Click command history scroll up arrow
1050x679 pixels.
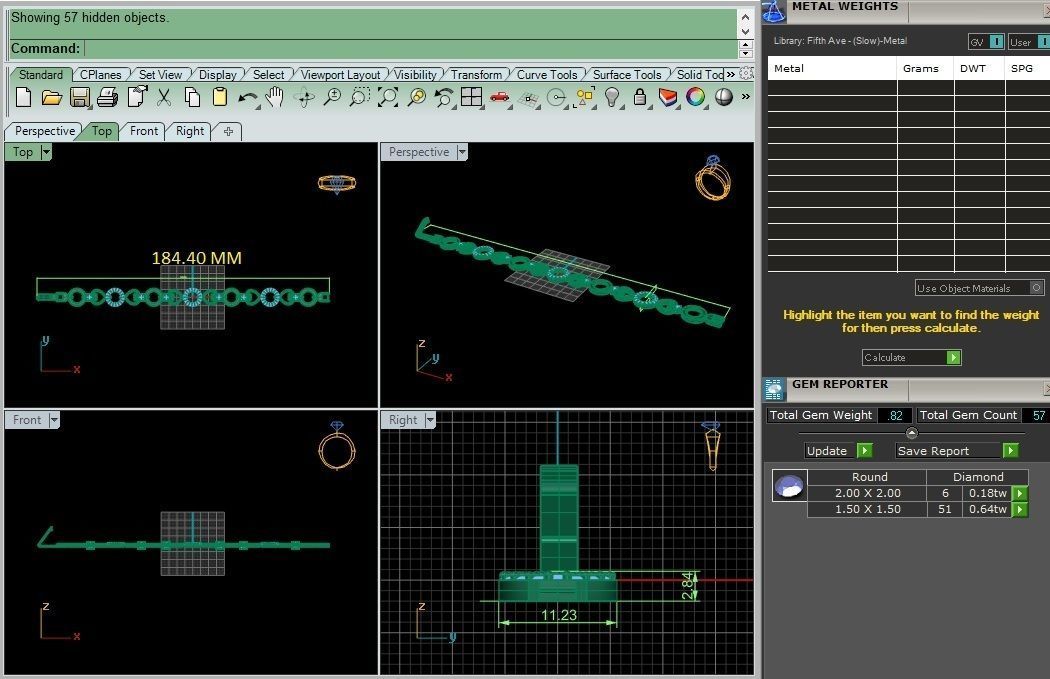tap(745, 16)
